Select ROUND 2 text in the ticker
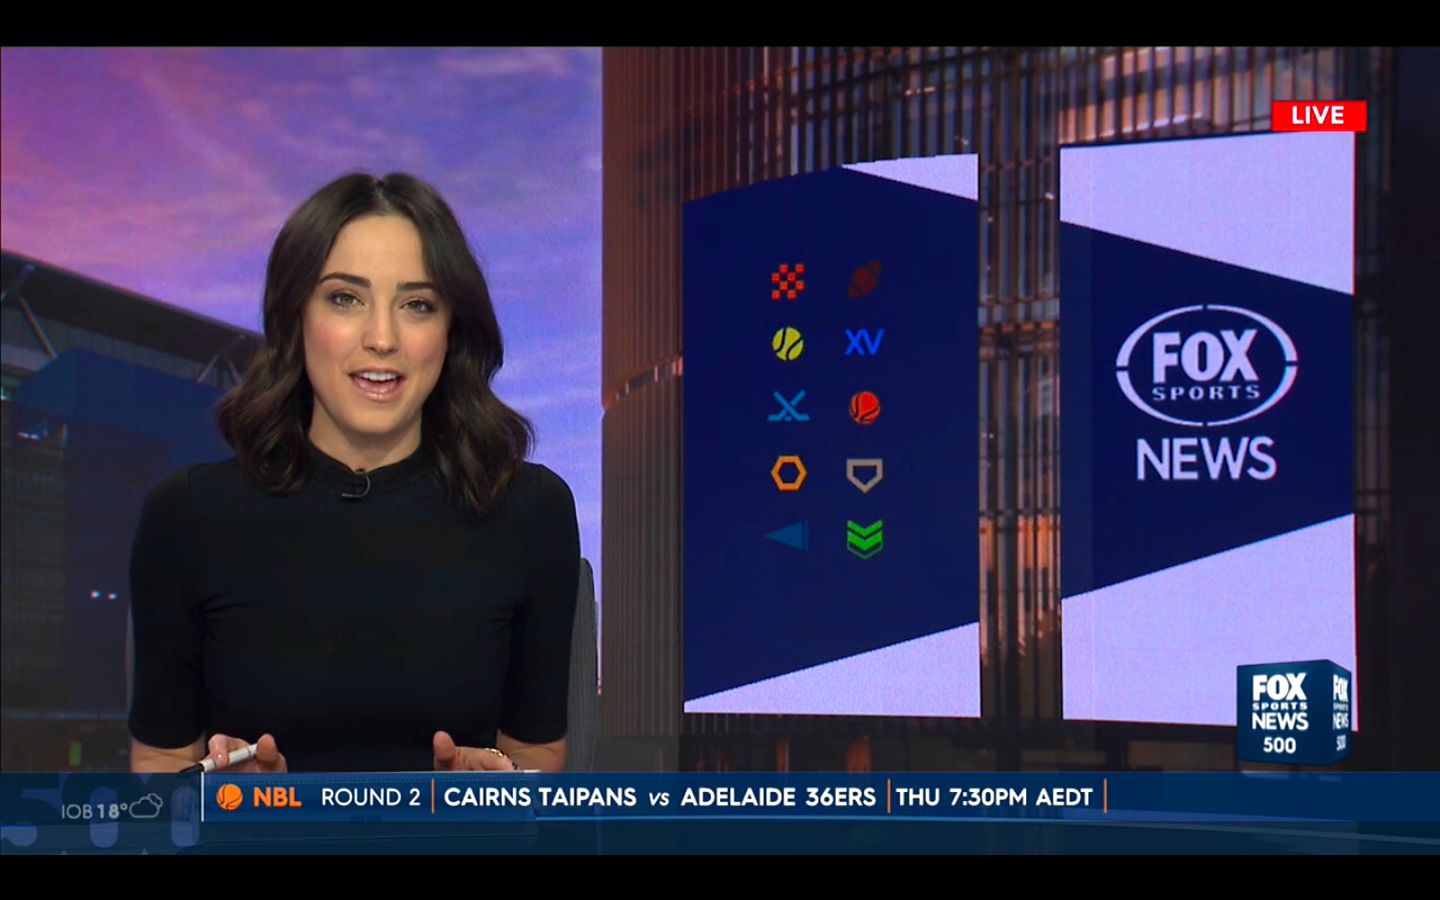 click(x=370, y=797)
